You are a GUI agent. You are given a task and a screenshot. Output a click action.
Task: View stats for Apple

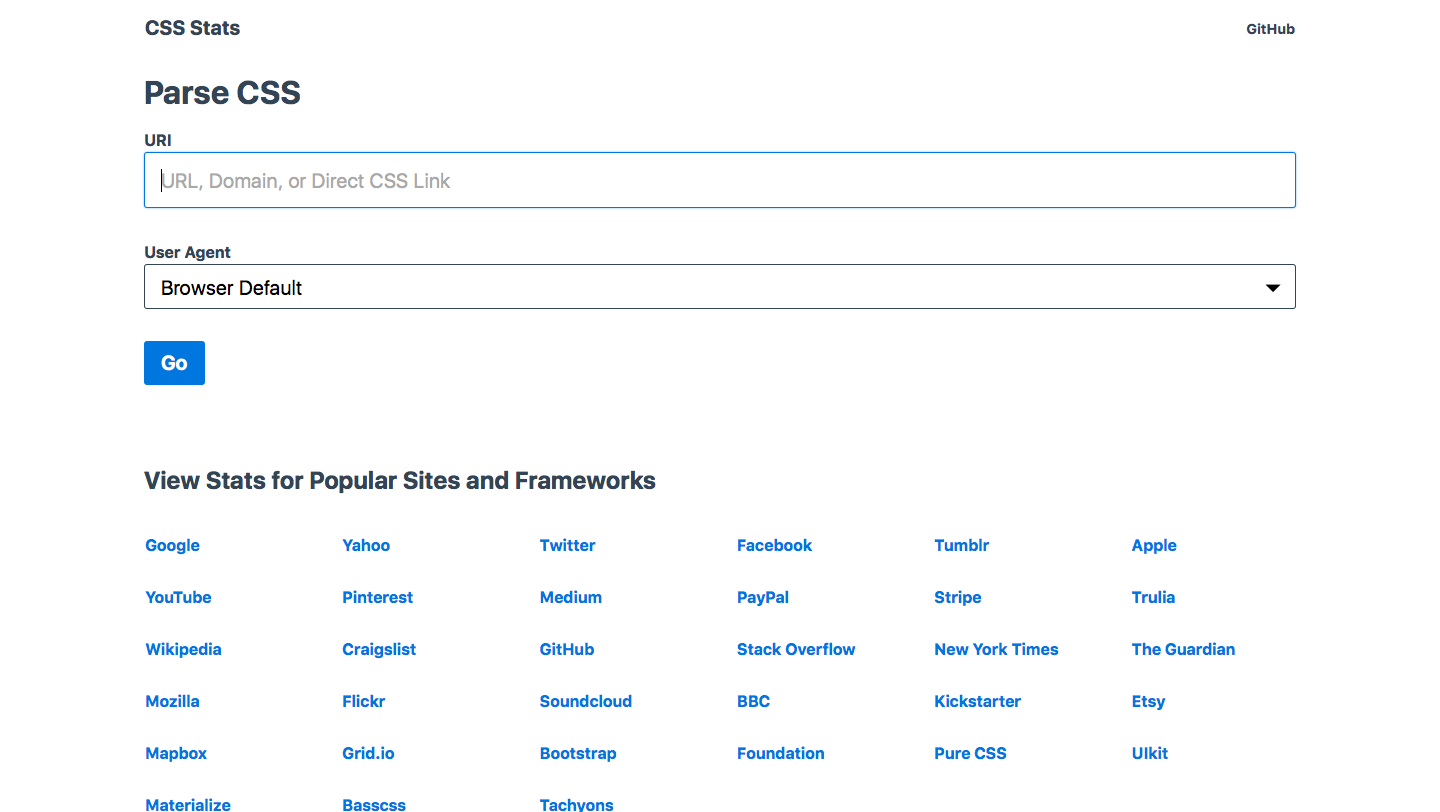point(1154,545)
